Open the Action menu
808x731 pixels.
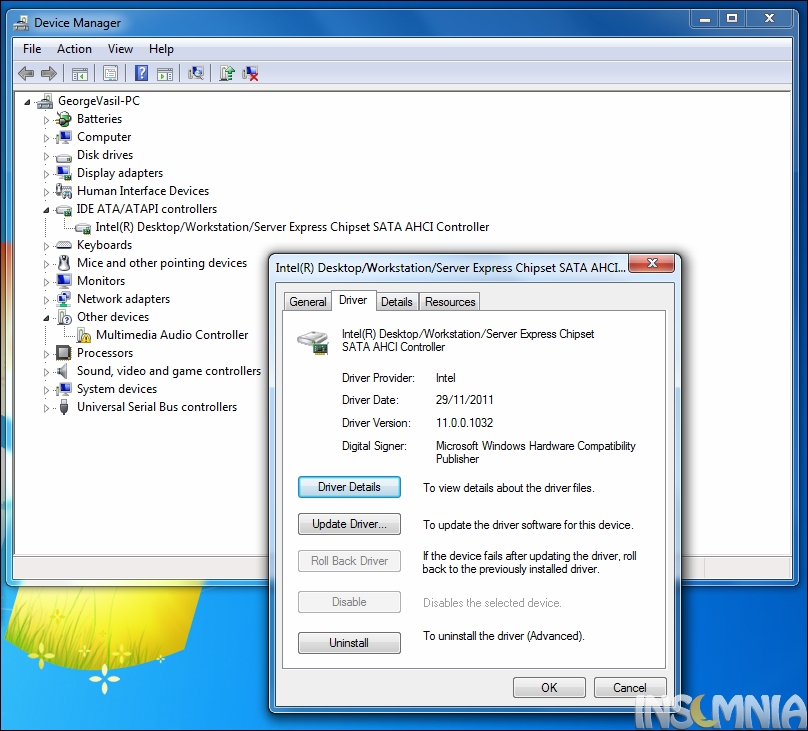(x=74, y=49)
